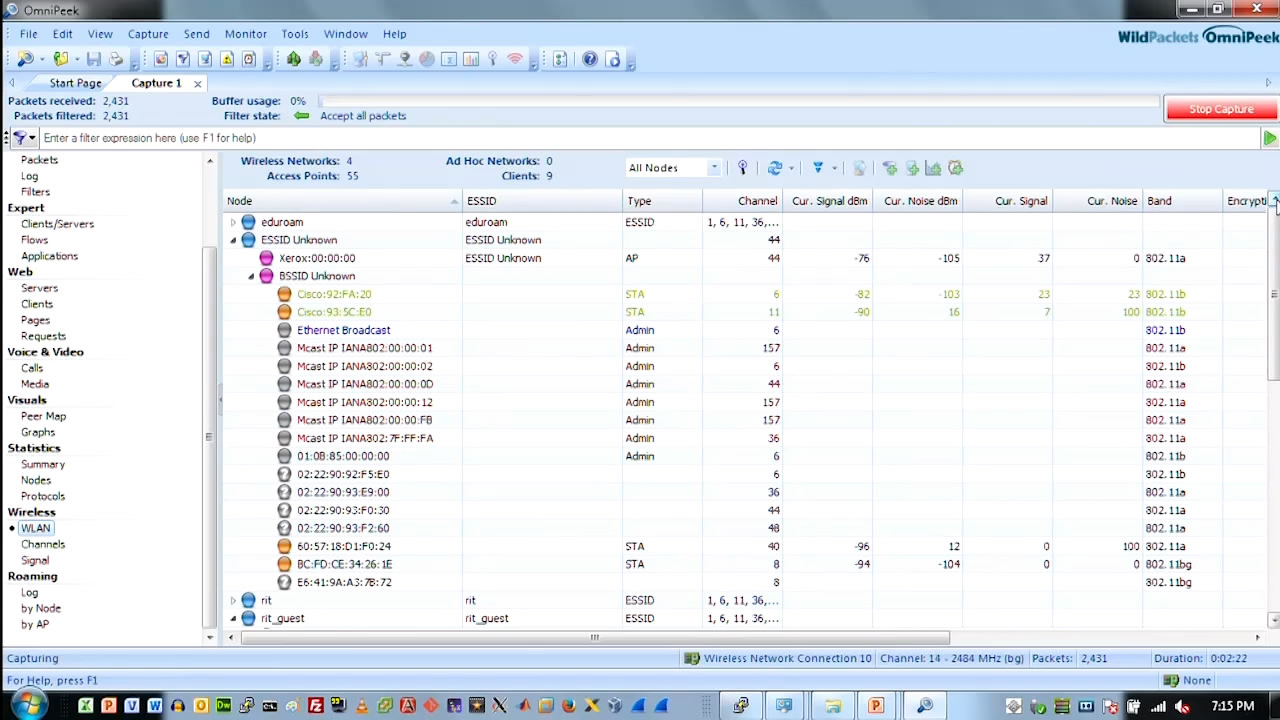The height and width of the screenshot is (720, 1280).
Task: Open the Tools menu
Action: (x=295, y=34)
